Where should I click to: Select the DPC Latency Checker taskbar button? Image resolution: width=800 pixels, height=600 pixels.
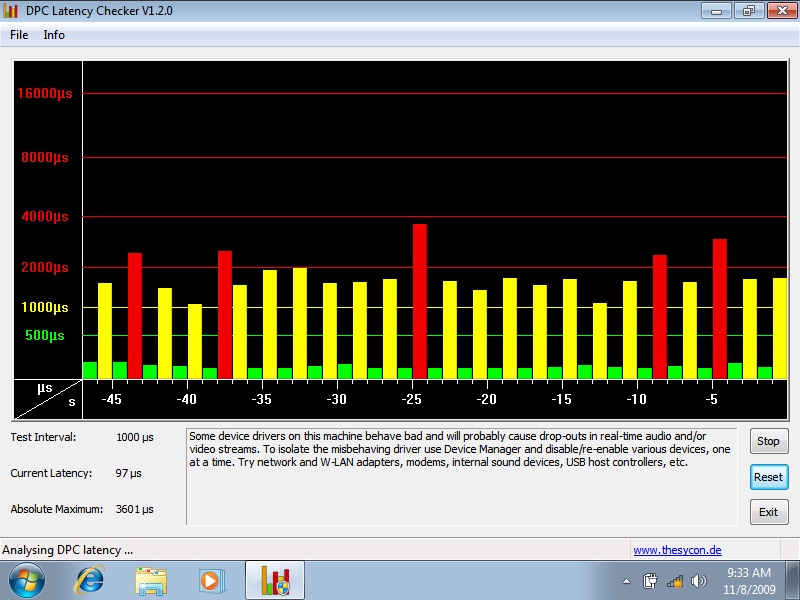(275, 580)
